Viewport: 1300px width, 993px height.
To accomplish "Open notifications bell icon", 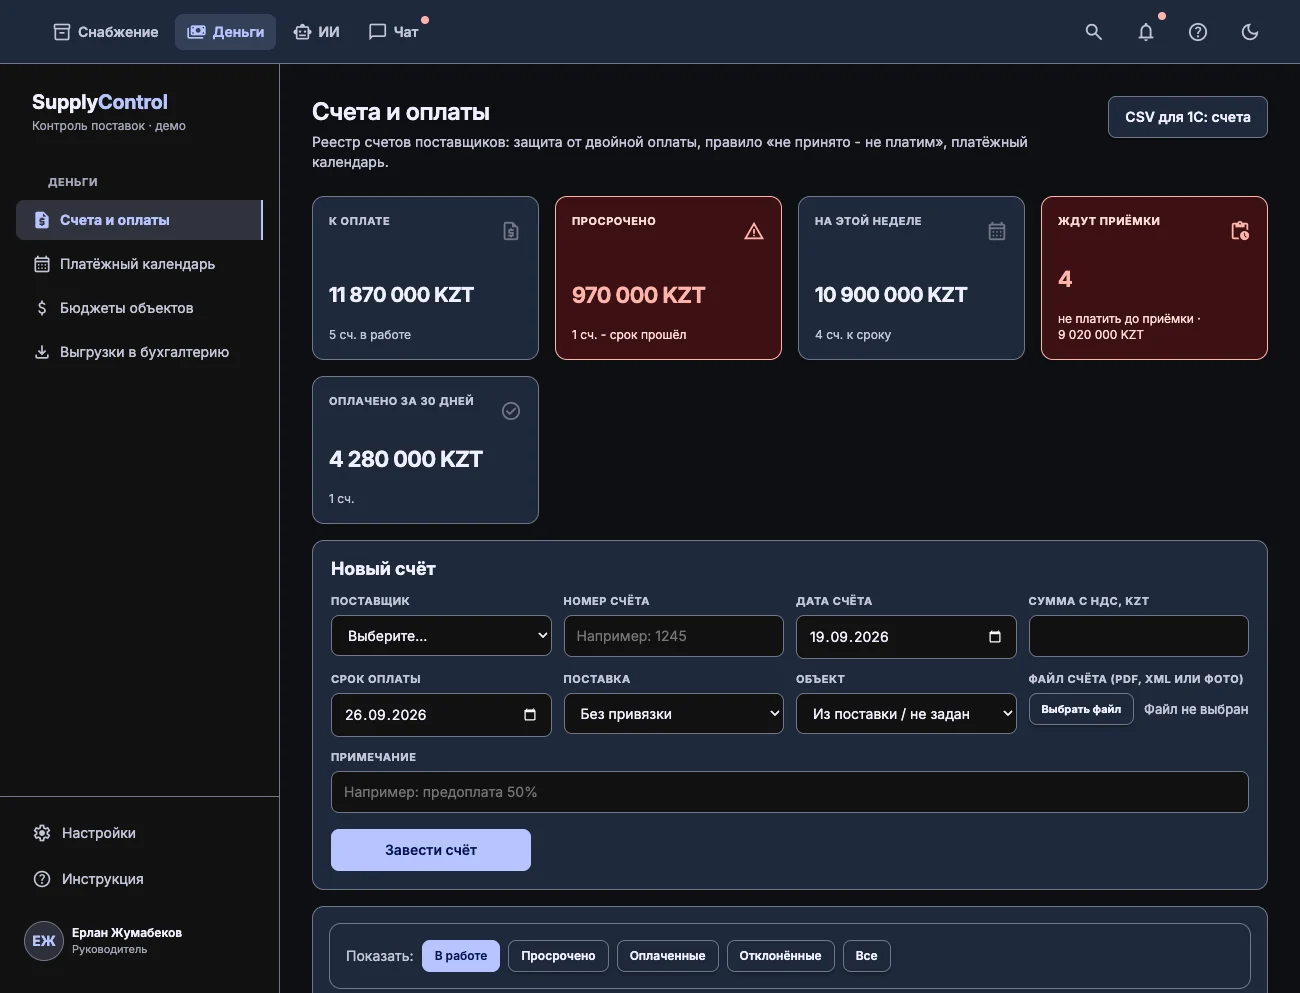I will (1146, 32).
